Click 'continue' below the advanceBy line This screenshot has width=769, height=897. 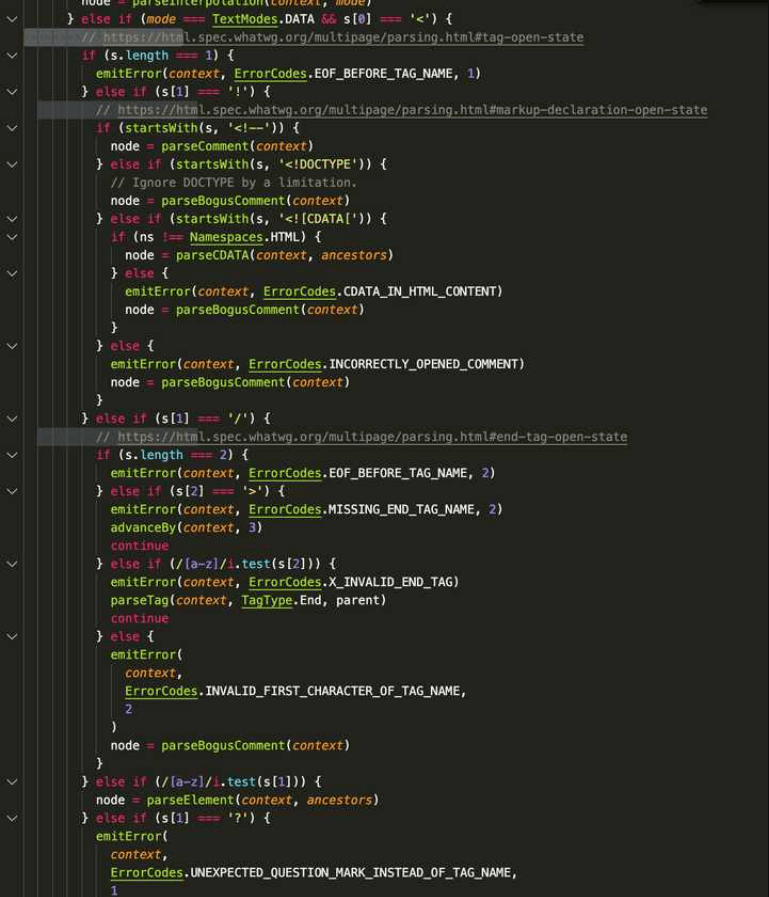140,546
